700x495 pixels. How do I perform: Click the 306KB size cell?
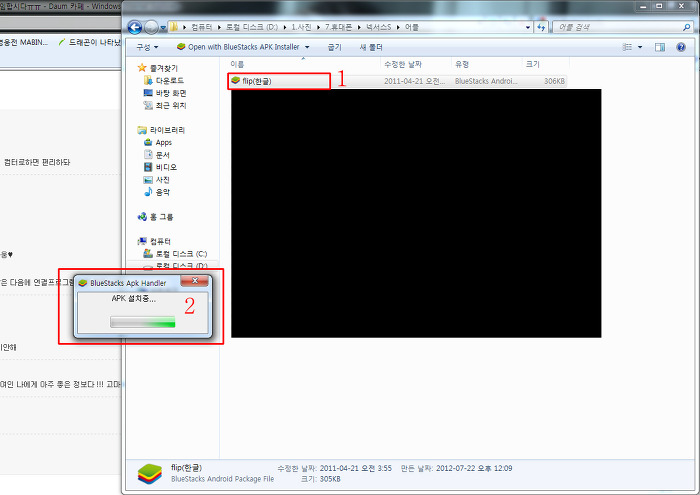click(554, 81)
